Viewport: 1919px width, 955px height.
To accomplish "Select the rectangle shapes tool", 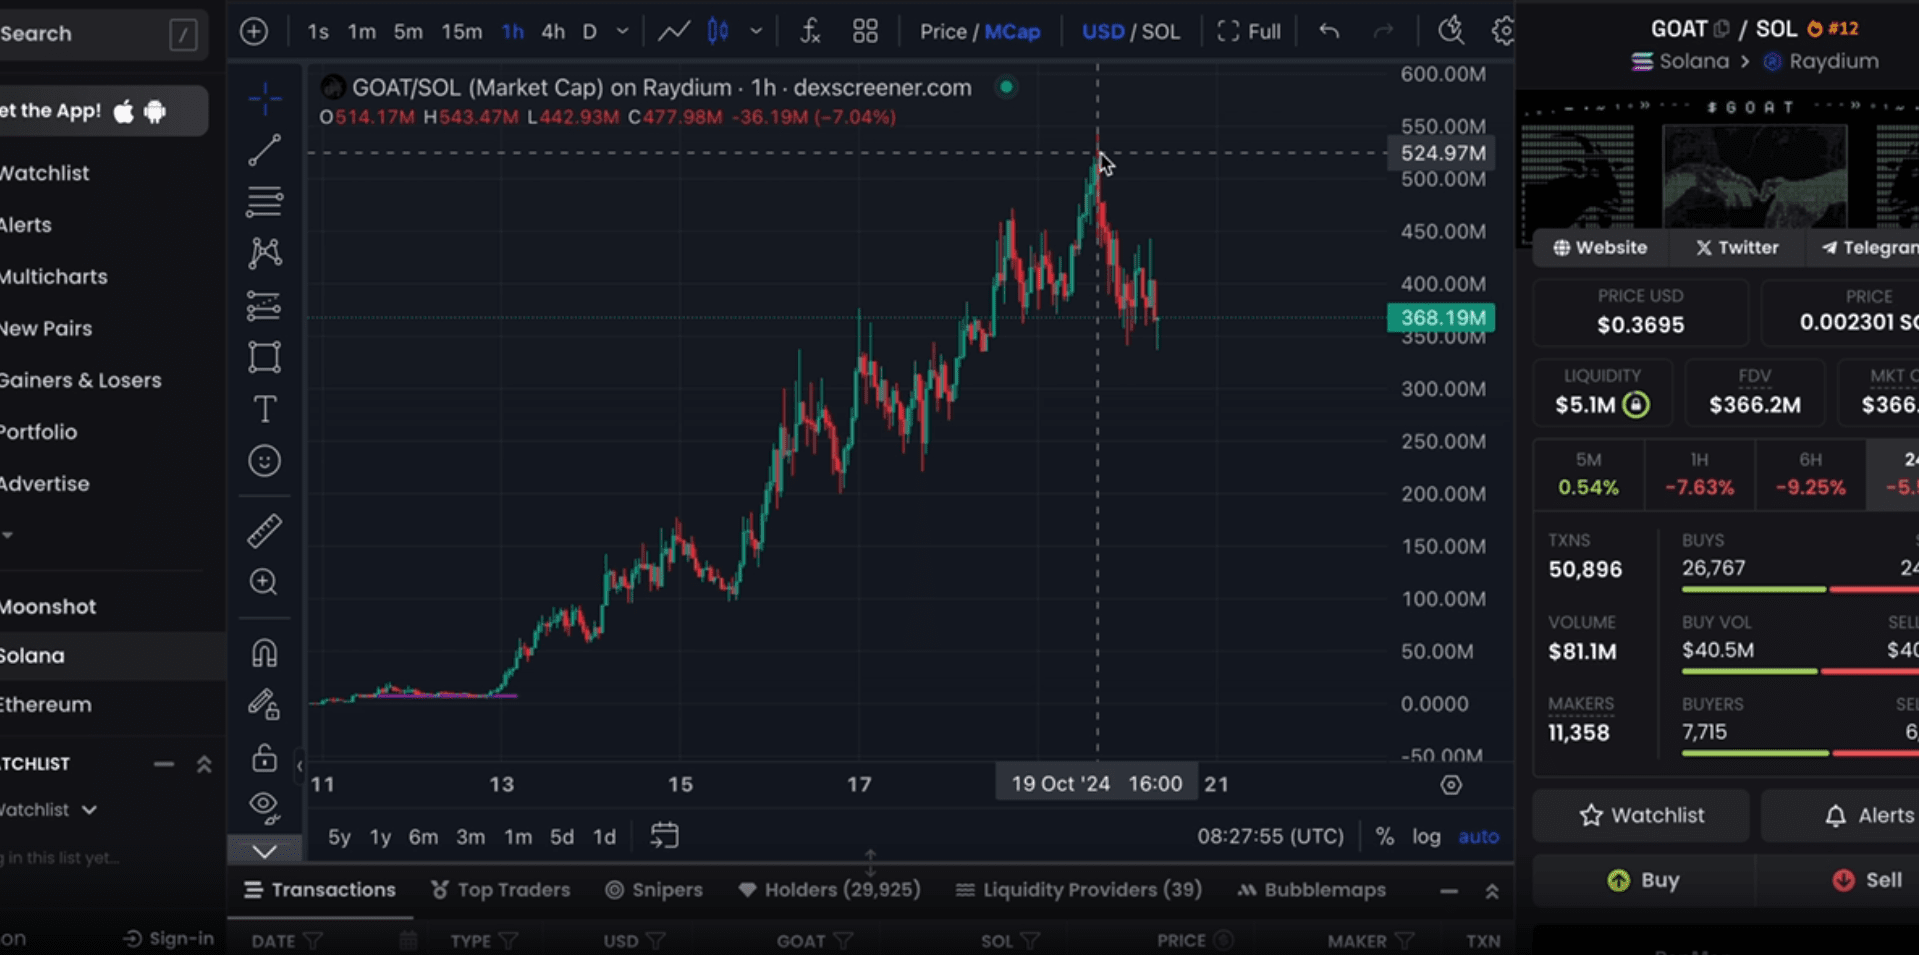I will pos(265,357).
